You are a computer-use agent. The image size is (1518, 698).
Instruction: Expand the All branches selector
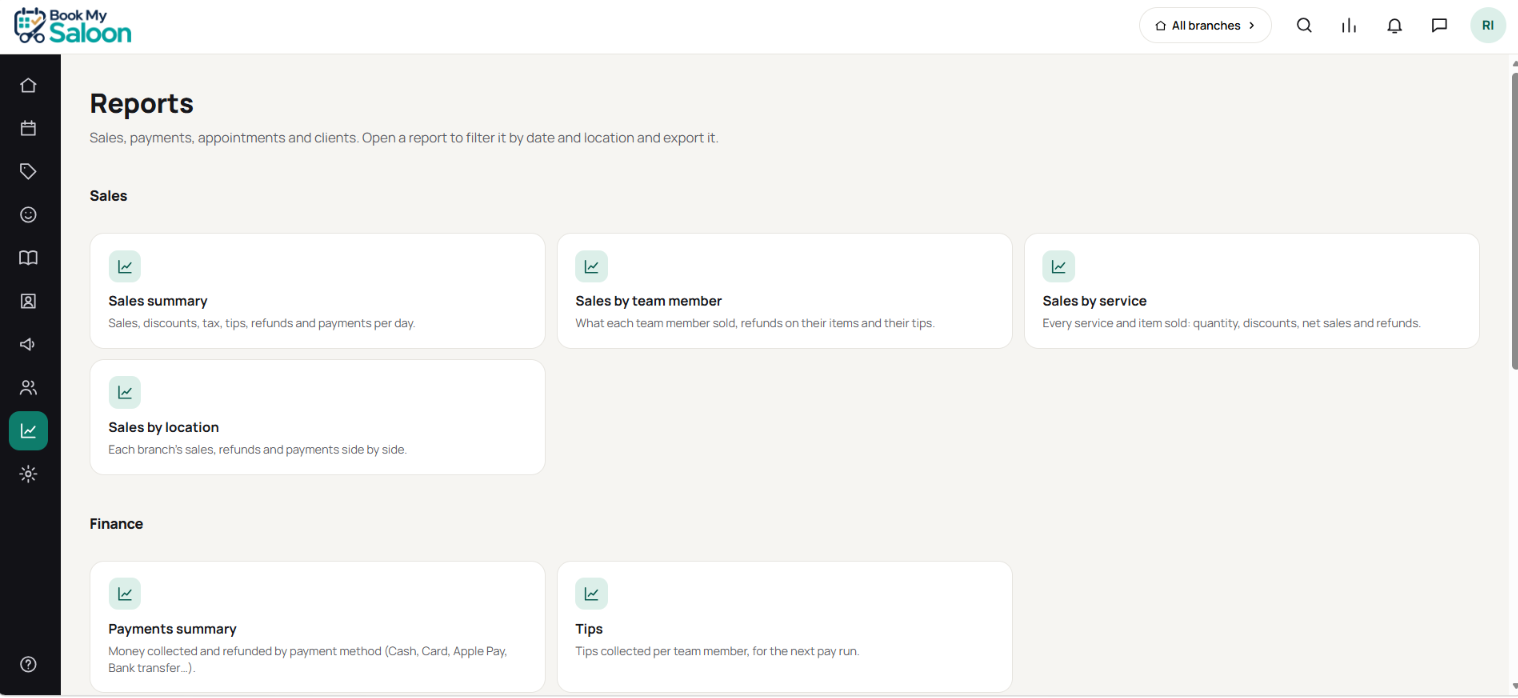coord(1205,26)
